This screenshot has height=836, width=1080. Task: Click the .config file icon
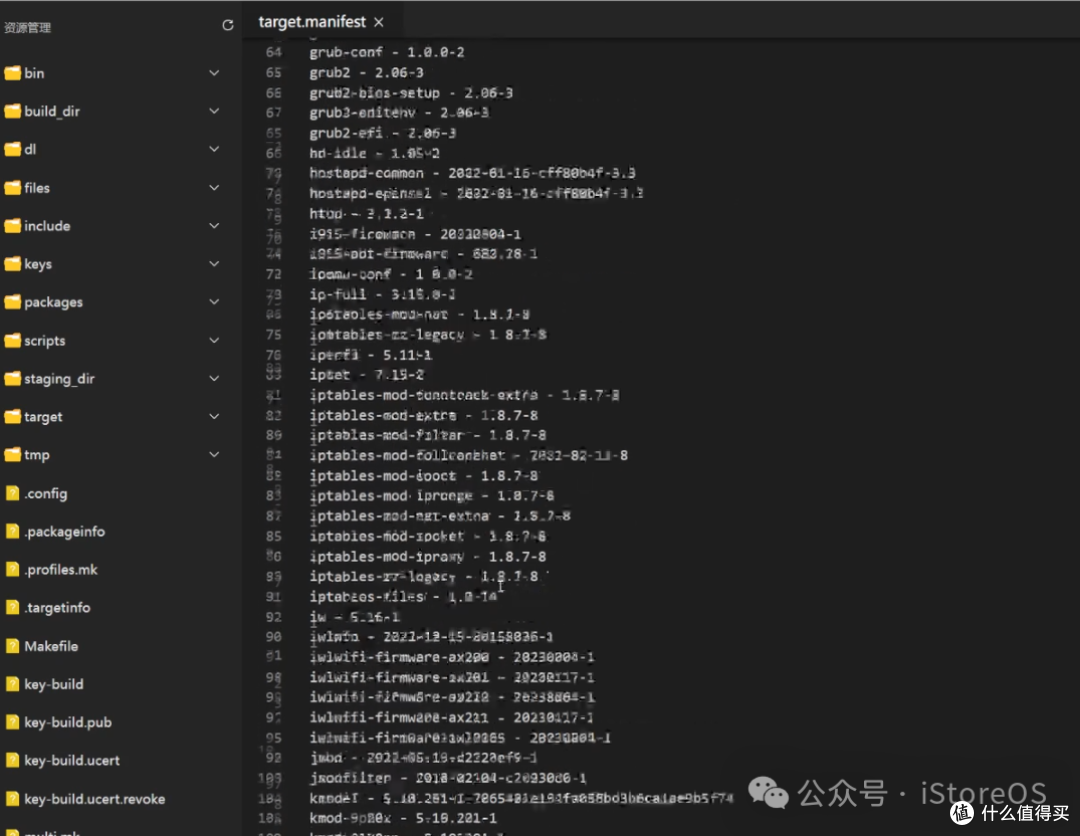[x=12, y=493]
